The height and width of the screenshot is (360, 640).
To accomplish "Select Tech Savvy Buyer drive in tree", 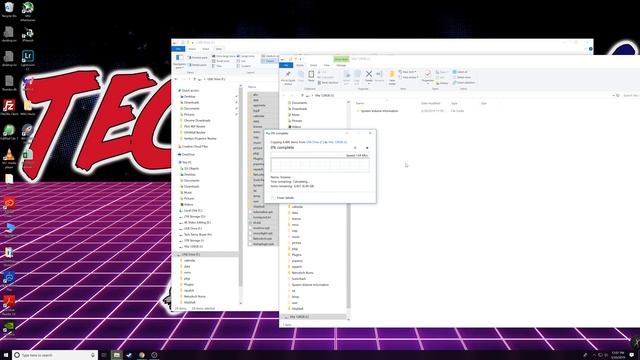I will pyautogui.click(x=198, y=234).
